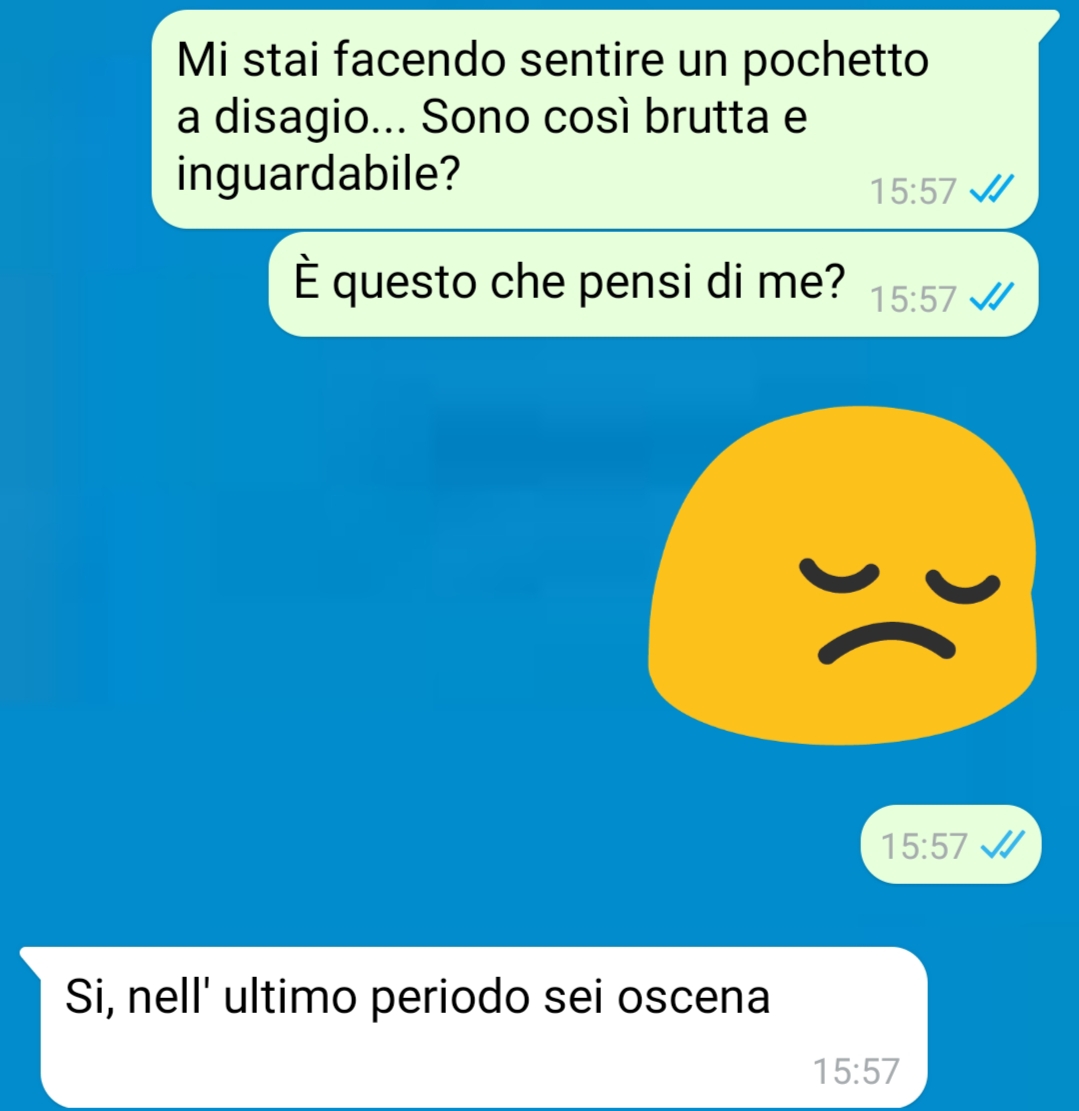1079x1111 pixels.
Task: Tap the read checkmarks on the 'inguardabile?' message
Action: (x=992, y=189)
